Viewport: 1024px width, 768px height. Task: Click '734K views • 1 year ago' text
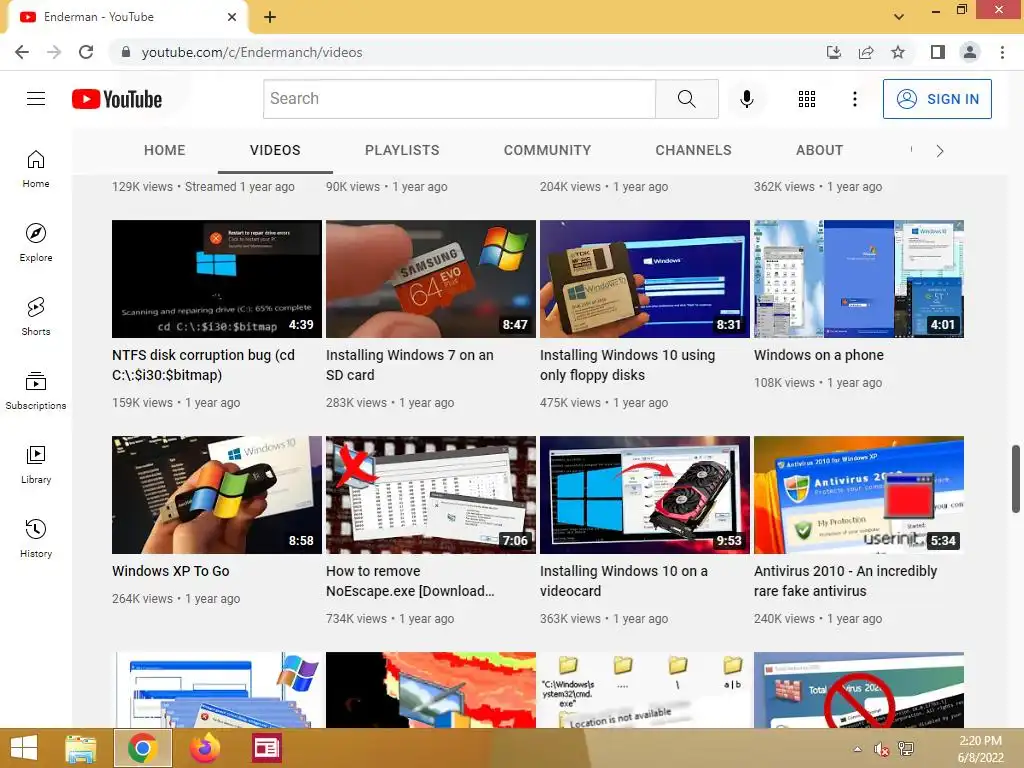390,618
